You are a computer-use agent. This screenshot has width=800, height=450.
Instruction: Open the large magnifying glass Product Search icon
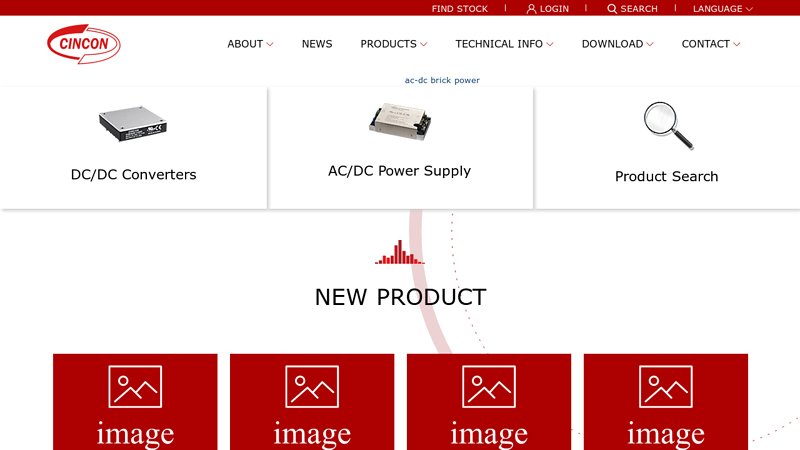668,126
